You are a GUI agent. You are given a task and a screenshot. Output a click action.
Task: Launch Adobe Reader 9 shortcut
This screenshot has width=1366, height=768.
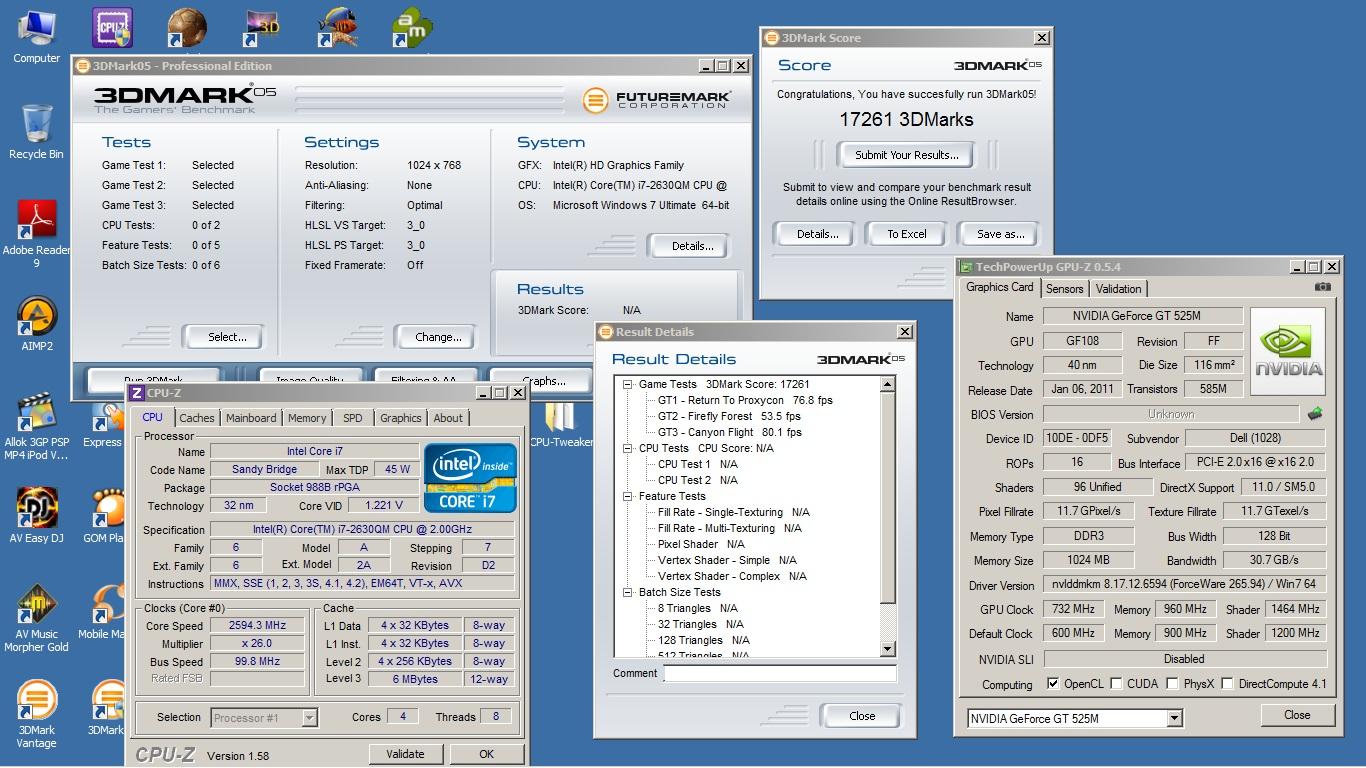36,233
